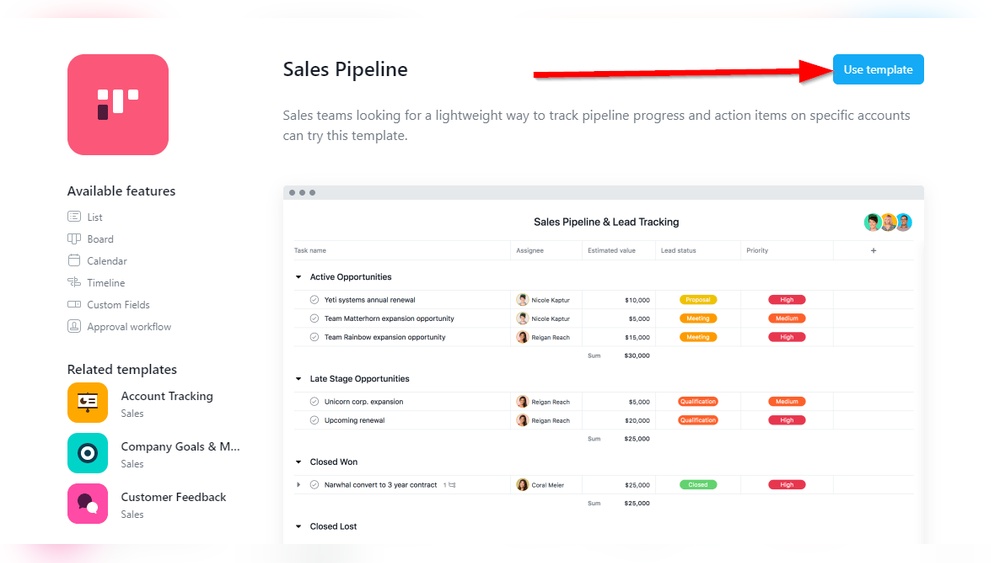Open the Customer Feedback related template link

click(173, 497)
